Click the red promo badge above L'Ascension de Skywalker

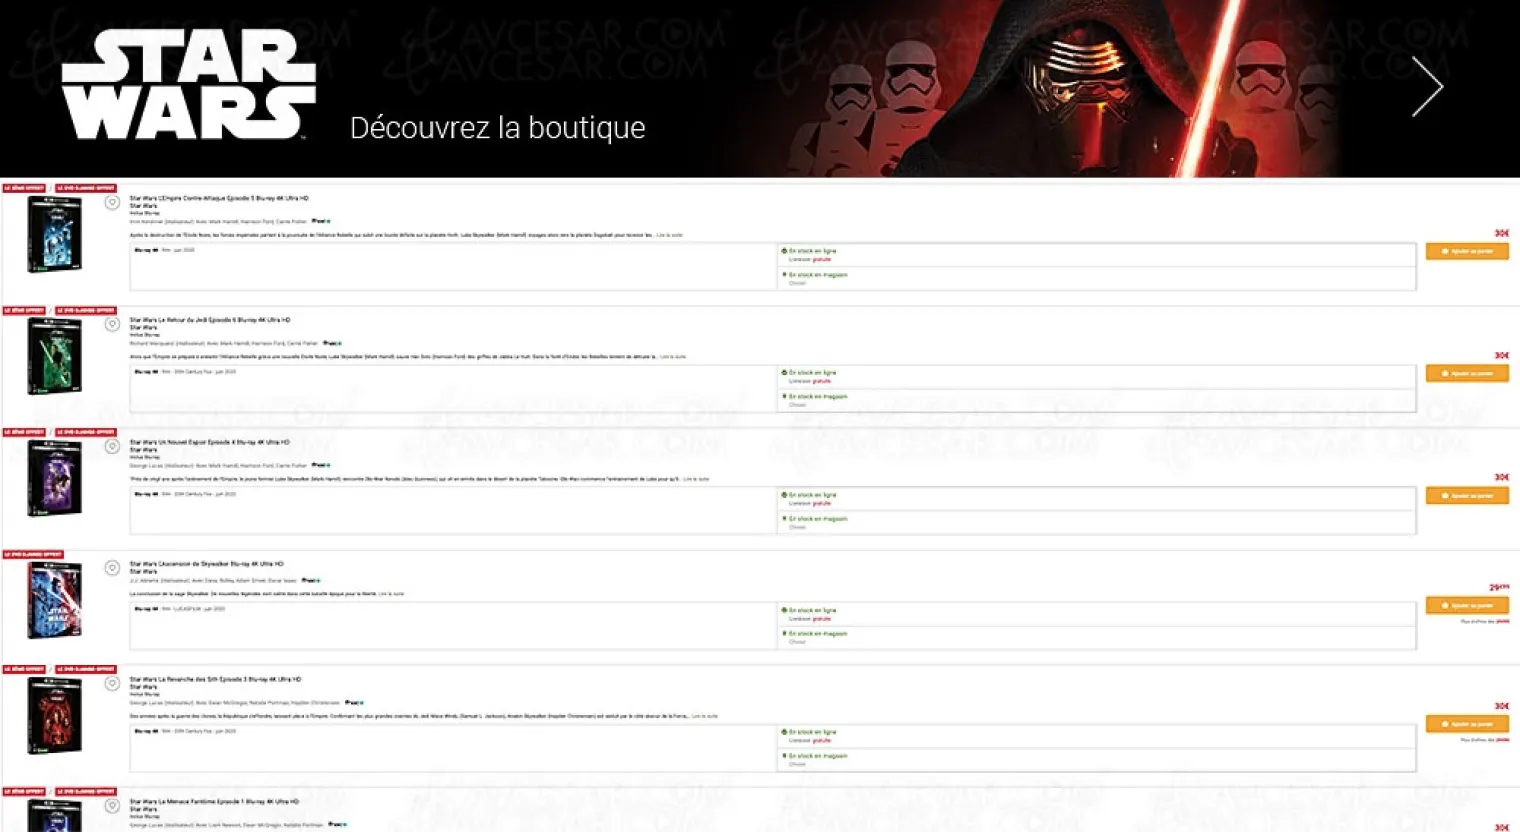tap(33, 554)
